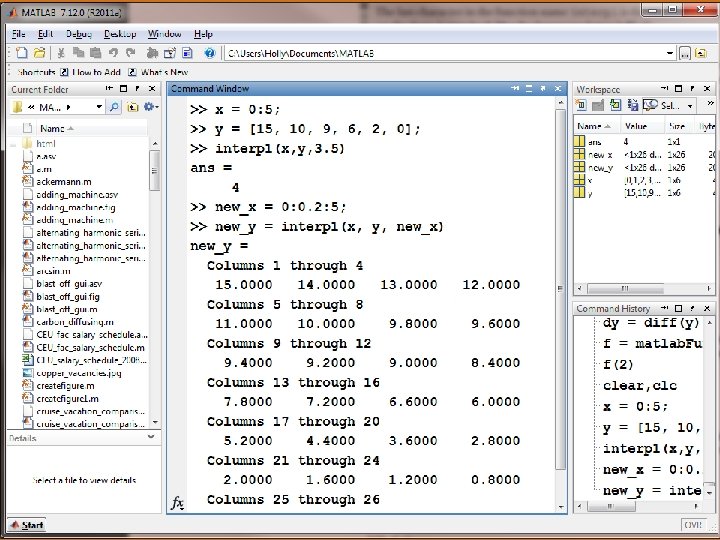This screenshot has width=720, height=540.
Task: Sort files by the Name column header
Action: (52, 128)
